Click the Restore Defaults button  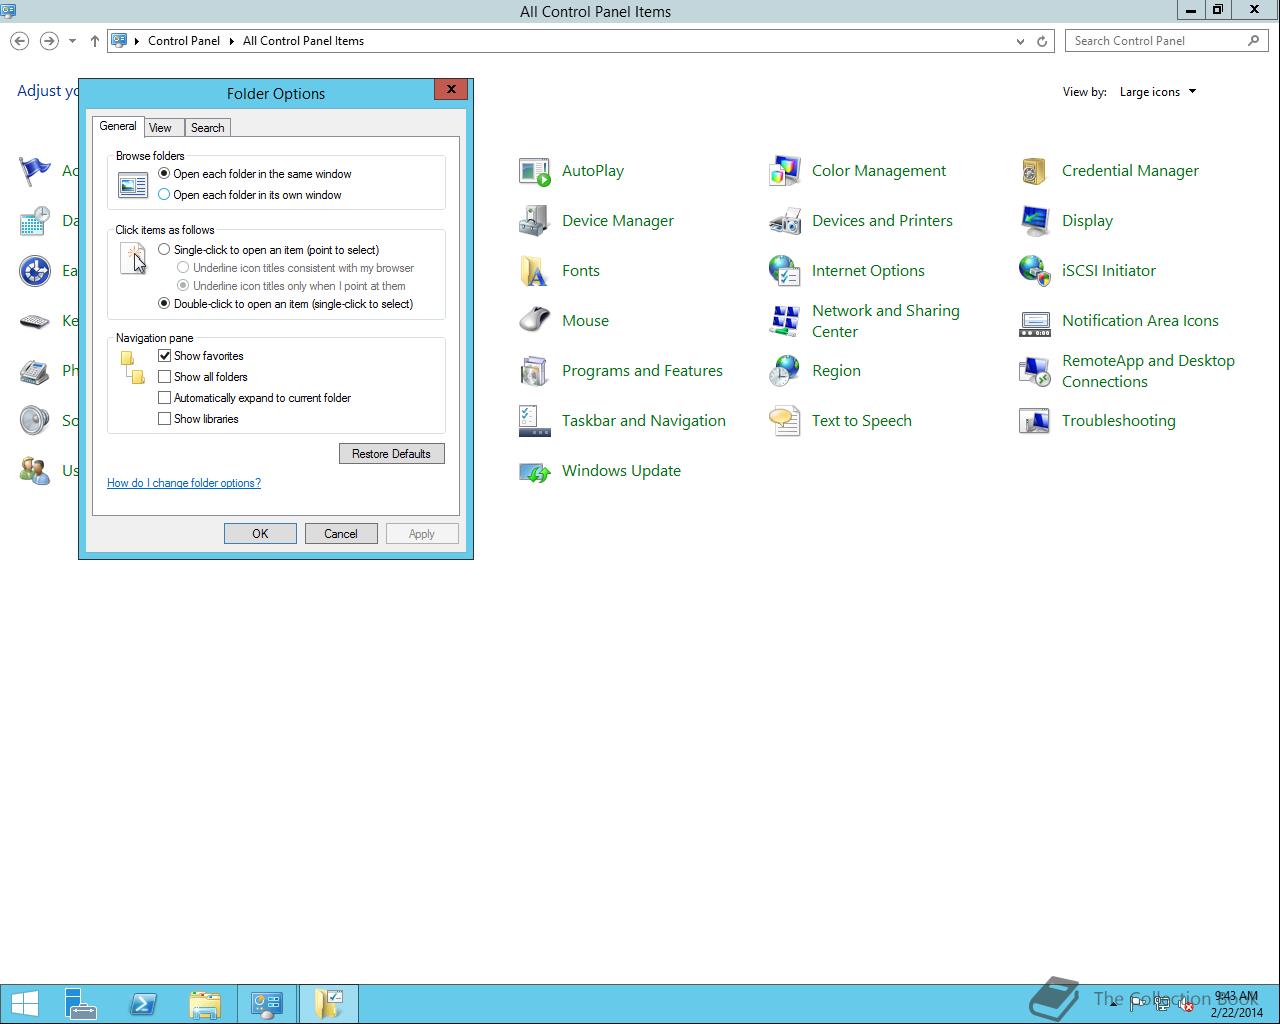pyautogui.click(x=391, y=454)
